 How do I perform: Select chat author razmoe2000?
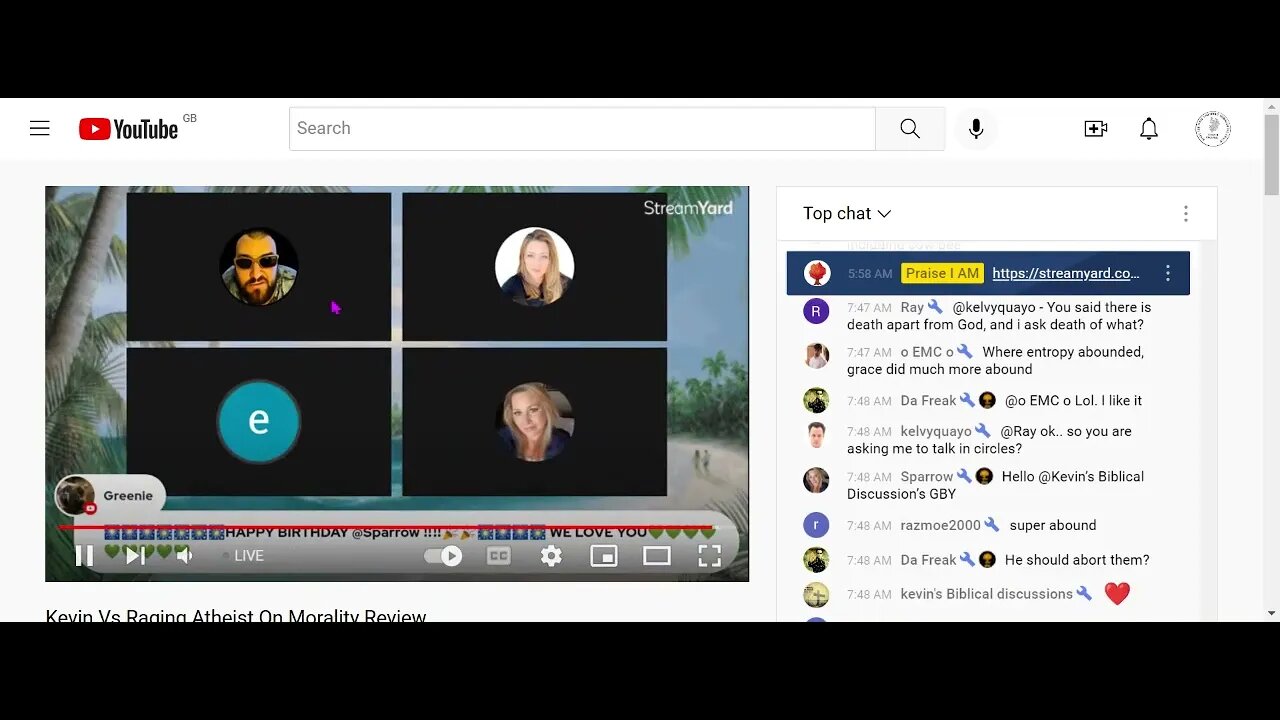click(940, 525)
